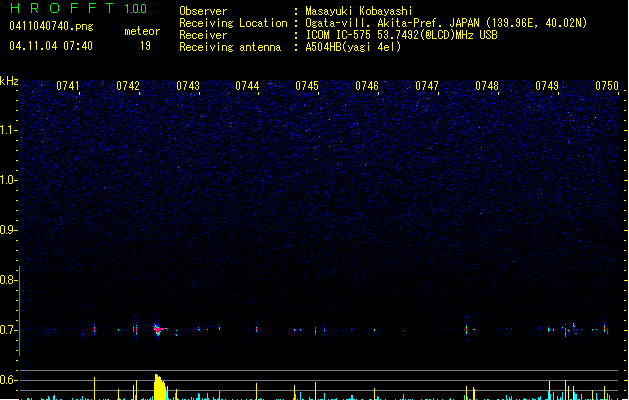This screenshot has height=400, width=629.
Task: Click the 0743 time marker
Action: point(188,86)
